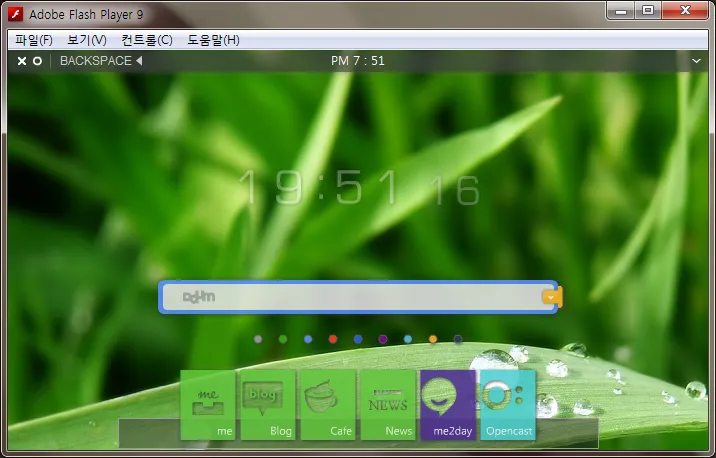Viewport: 716px width, 458px height.
Task: Select the gray color dot
Action: tap(258, 339)
